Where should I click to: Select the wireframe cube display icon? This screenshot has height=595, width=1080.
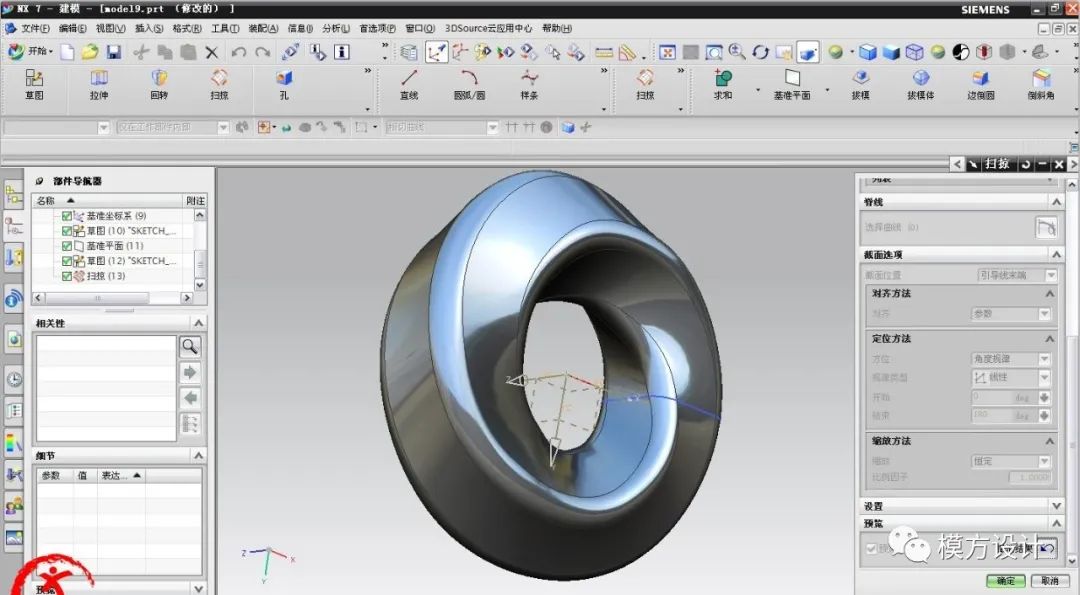coord(915,52)
